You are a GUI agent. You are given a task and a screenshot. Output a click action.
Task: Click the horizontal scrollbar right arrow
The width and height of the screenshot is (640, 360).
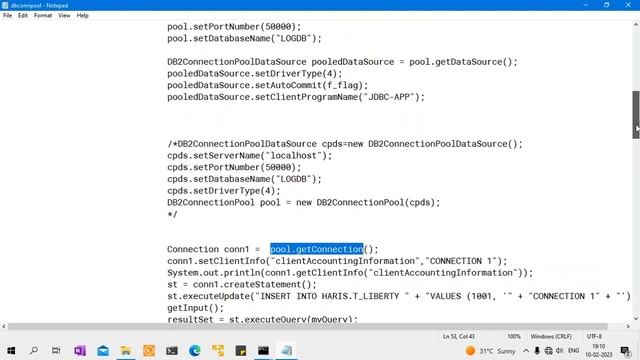[628, 327]
